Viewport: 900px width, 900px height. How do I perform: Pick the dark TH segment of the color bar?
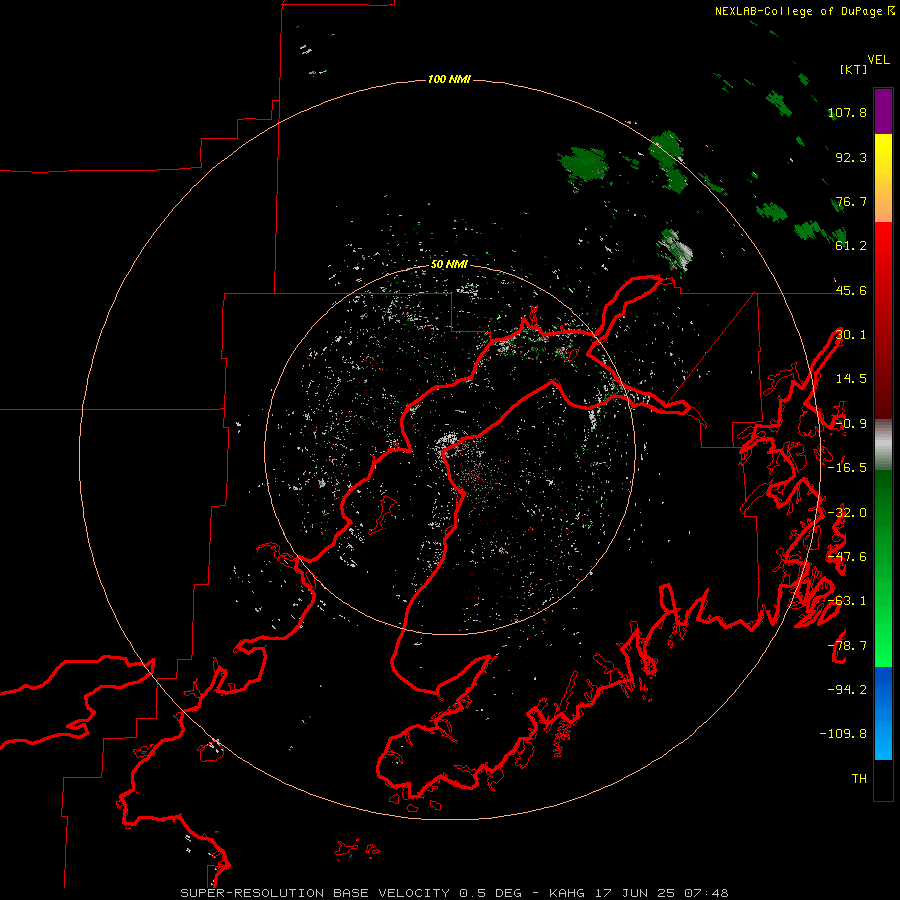(x=883, y=780)
